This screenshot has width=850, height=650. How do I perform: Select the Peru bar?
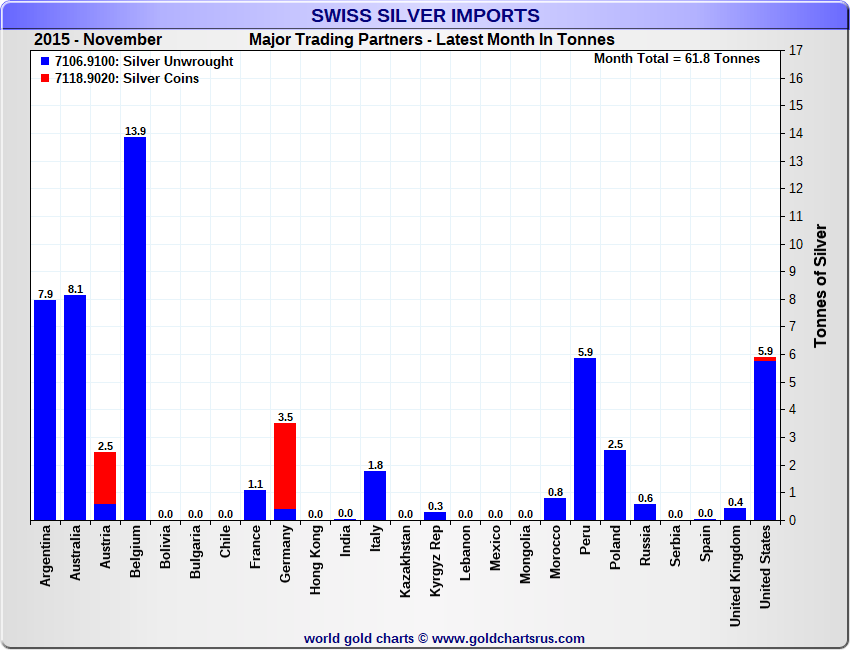pos(585,439)
